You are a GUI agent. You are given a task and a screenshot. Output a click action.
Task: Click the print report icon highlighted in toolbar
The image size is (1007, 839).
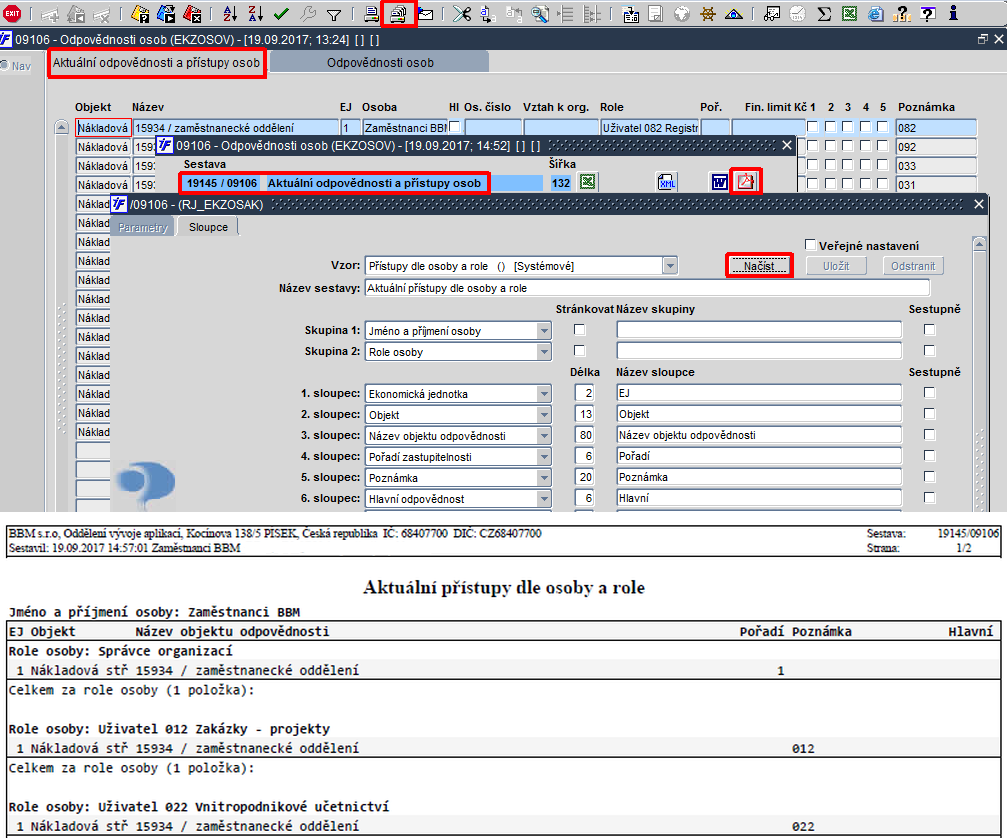[399, 14]
